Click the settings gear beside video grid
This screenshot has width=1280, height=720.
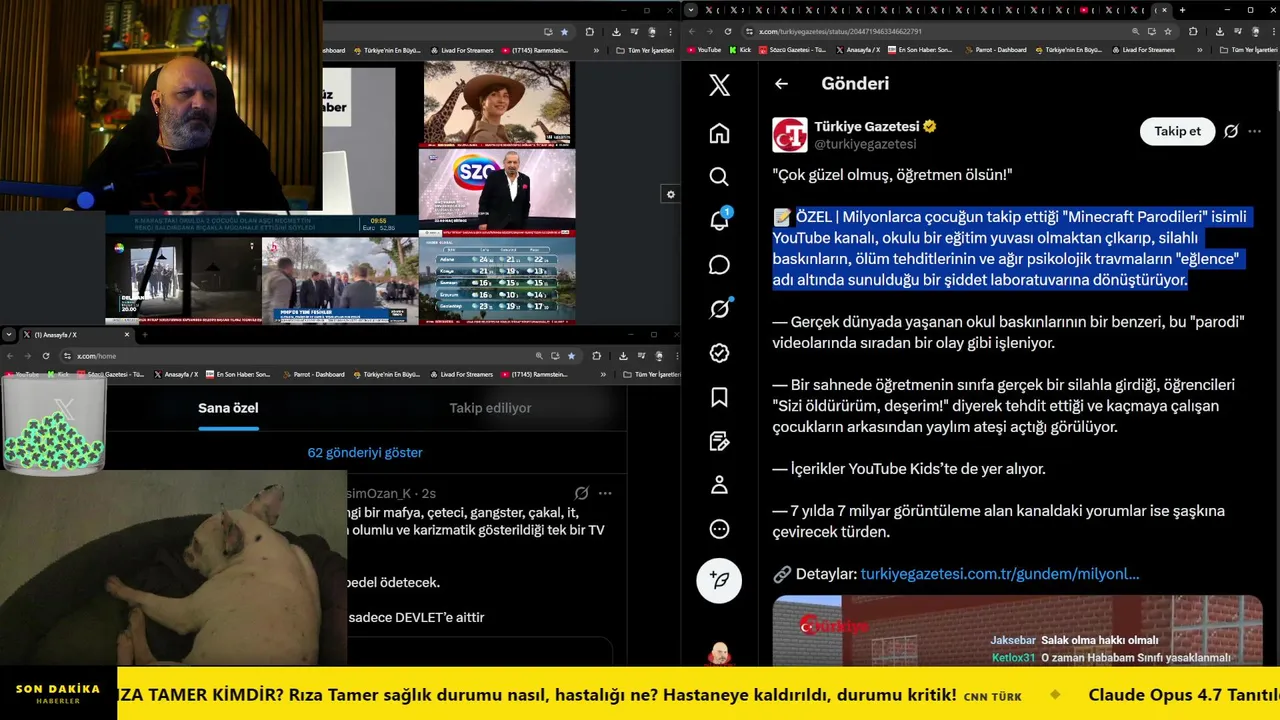pyautogui.click(x=671, y=194)
